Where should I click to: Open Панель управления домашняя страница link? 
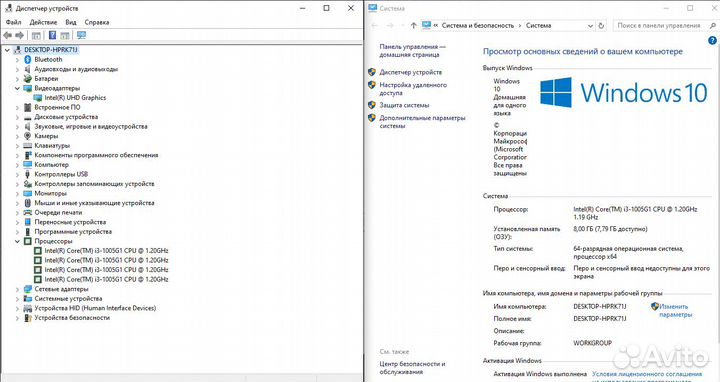pos(412,51)
